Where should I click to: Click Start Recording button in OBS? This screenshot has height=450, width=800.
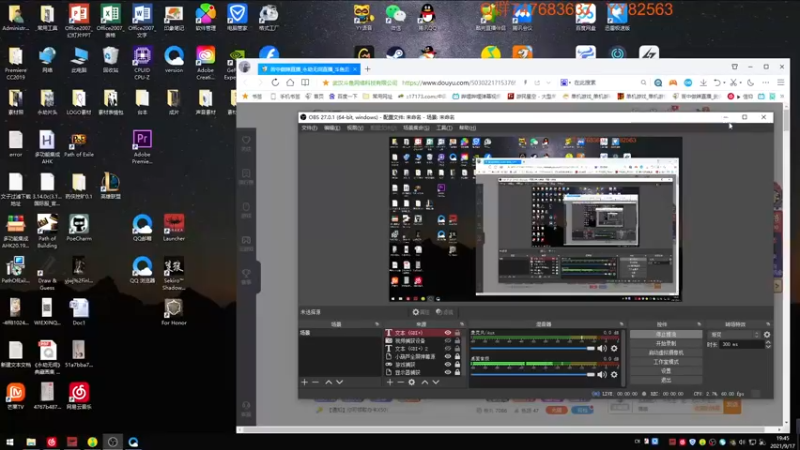(666, 343)
